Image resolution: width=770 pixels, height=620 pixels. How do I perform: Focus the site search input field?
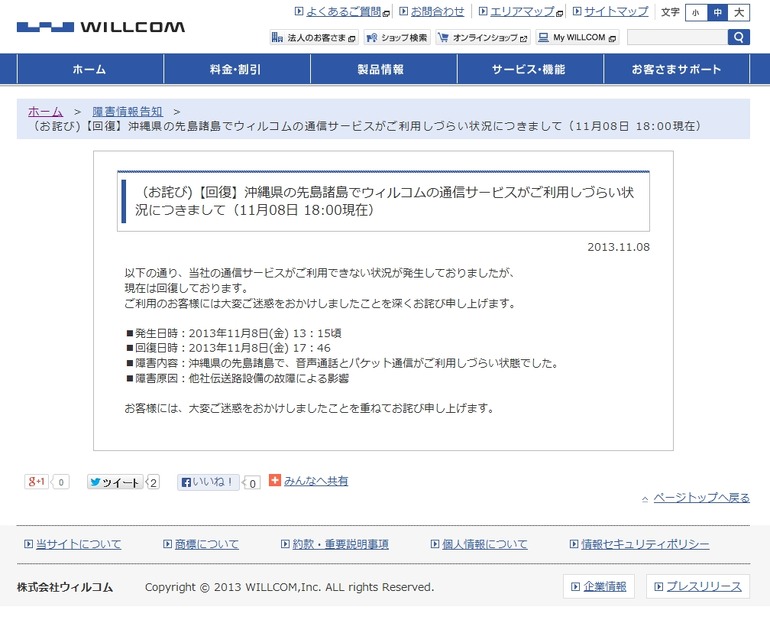click(677, 37)
